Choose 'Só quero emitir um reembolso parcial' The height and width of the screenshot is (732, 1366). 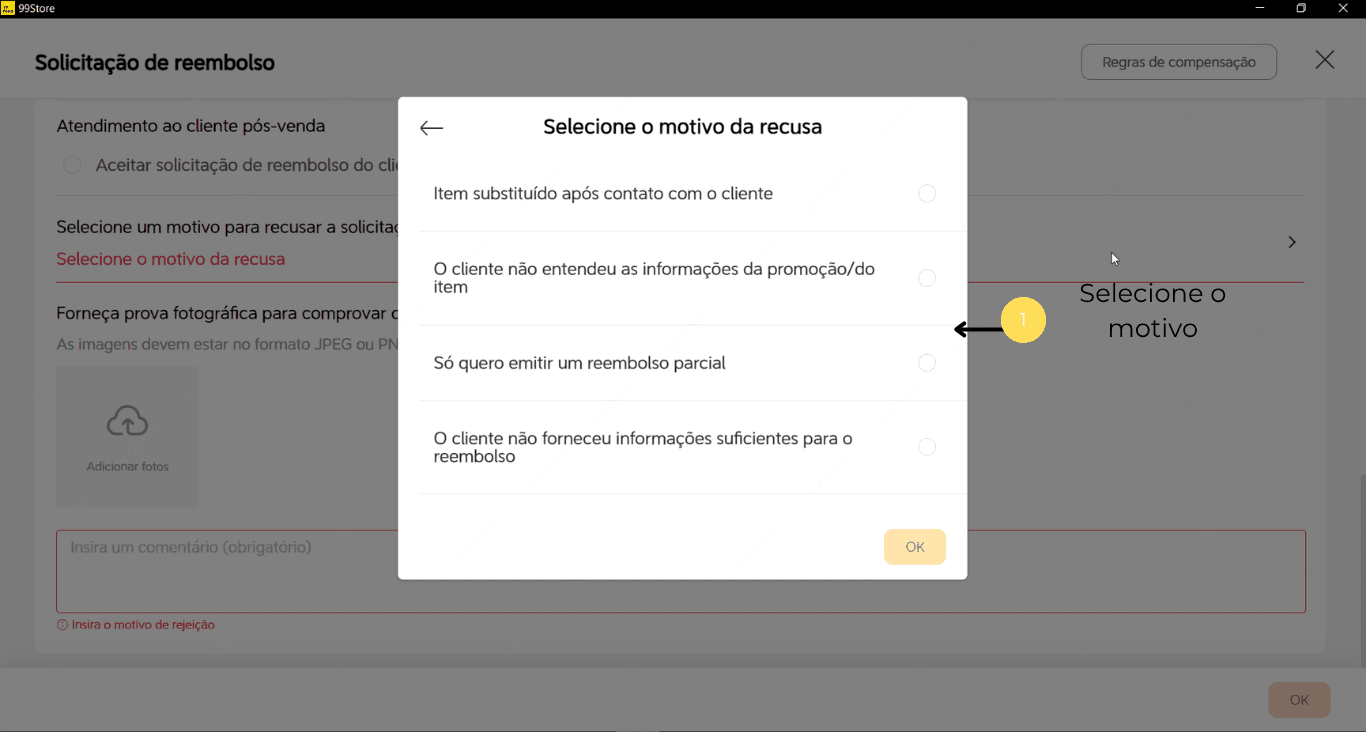click(926, 363)
